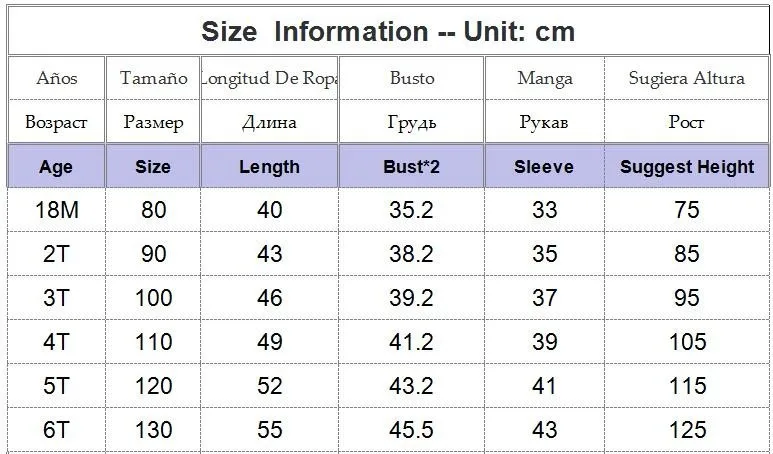This screenshot has height=454, width=773.
Task: Click the 35.2 bust value
Action: click(411, 210)
